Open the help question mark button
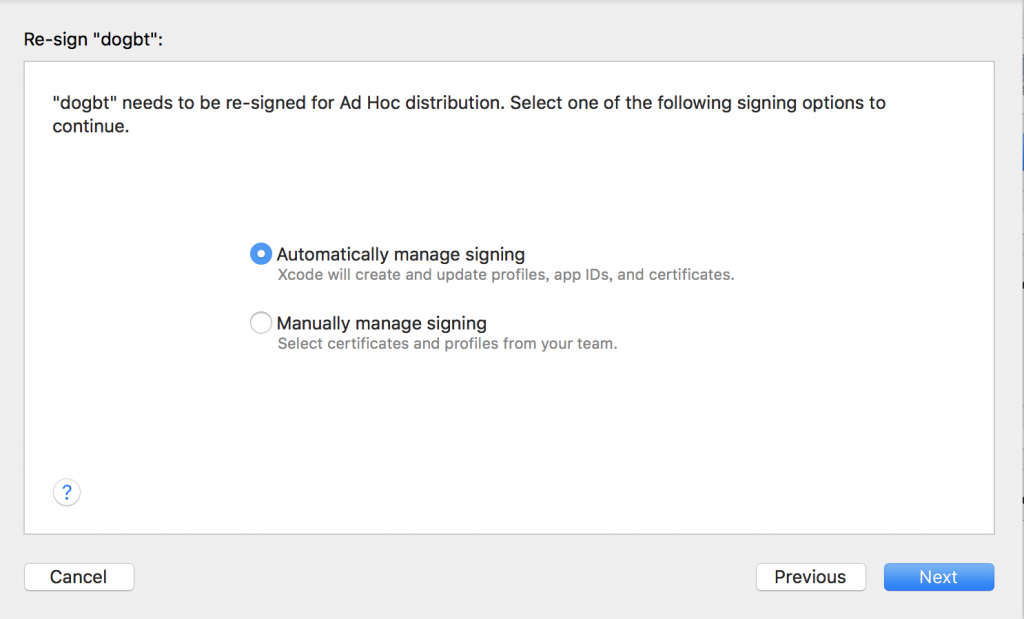 tap(66, 492)
